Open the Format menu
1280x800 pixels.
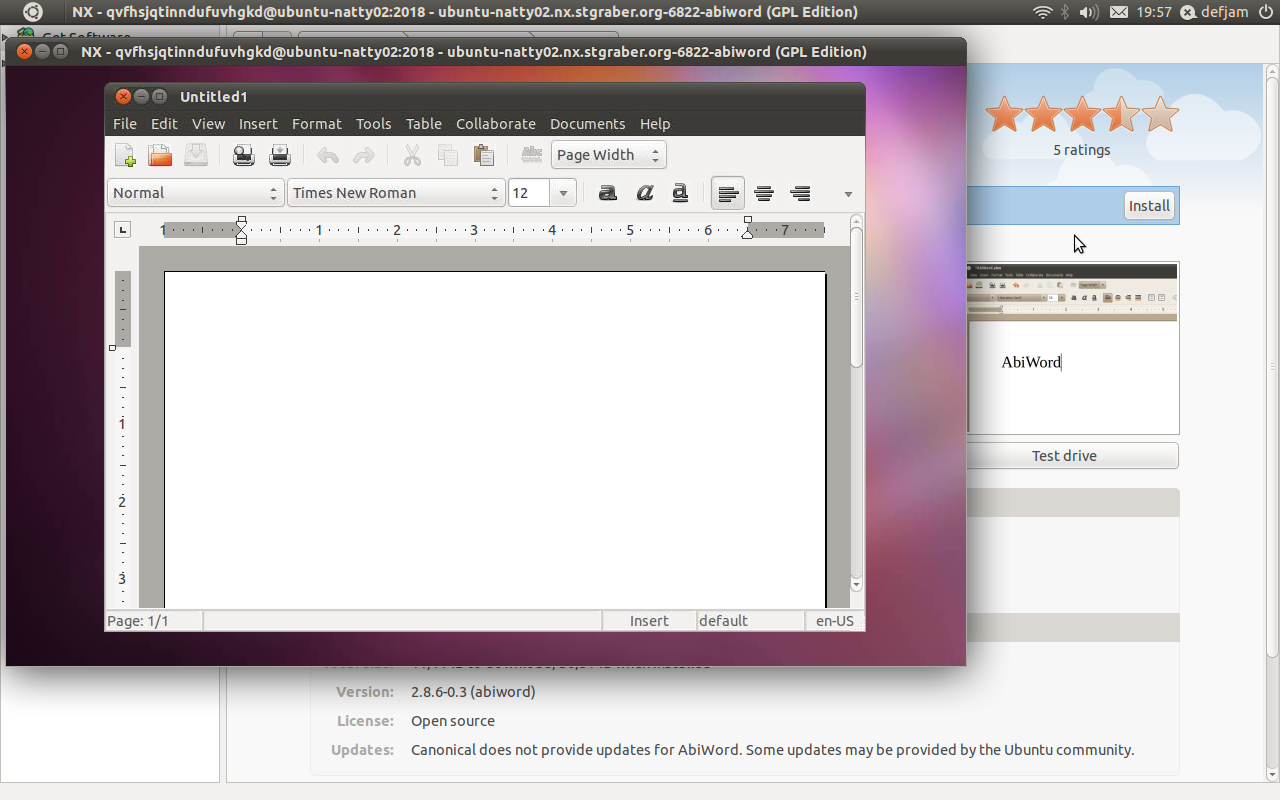317,124
